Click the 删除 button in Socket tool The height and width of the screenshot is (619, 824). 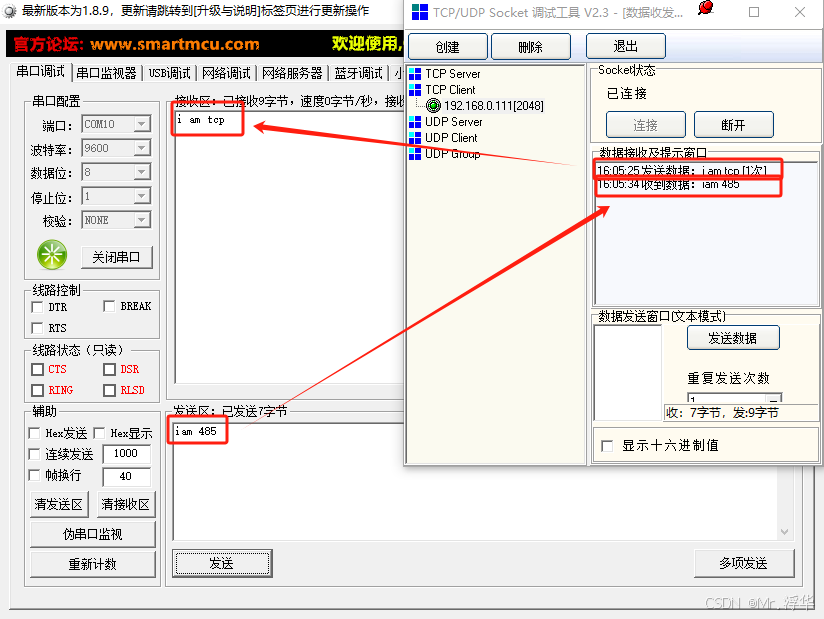[530, 47]
